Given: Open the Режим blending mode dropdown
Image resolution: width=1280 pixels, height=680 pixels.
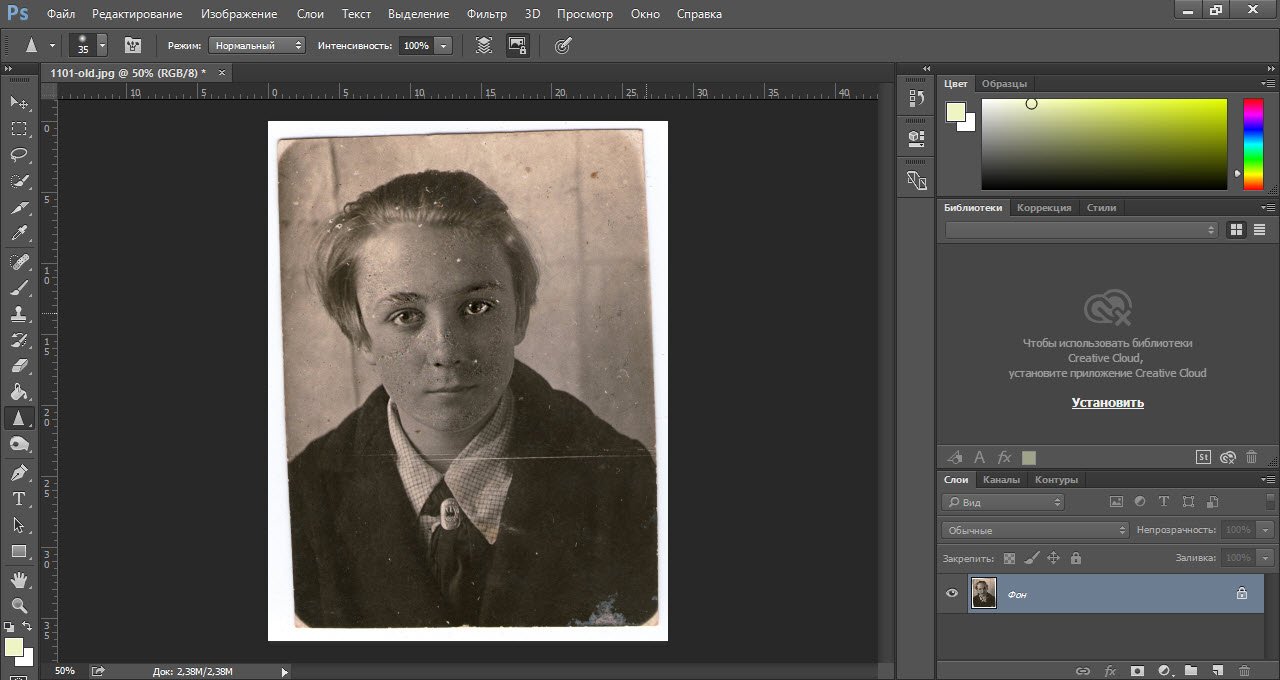Looking at the screenshot, I should [257, 46].
